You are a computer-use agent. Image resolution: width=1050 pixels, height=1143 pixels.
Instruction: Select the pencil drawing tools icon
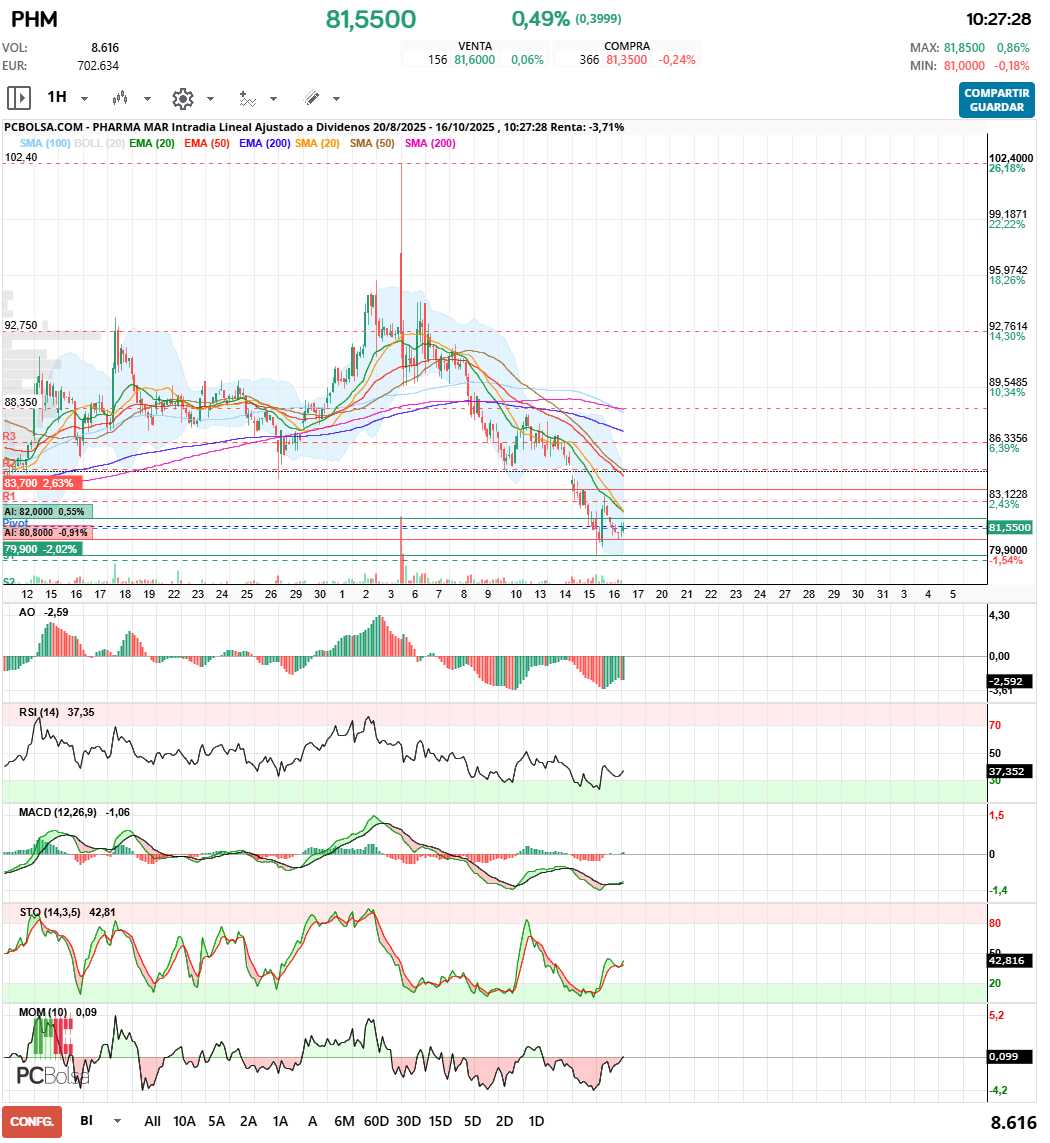point(311,98)
